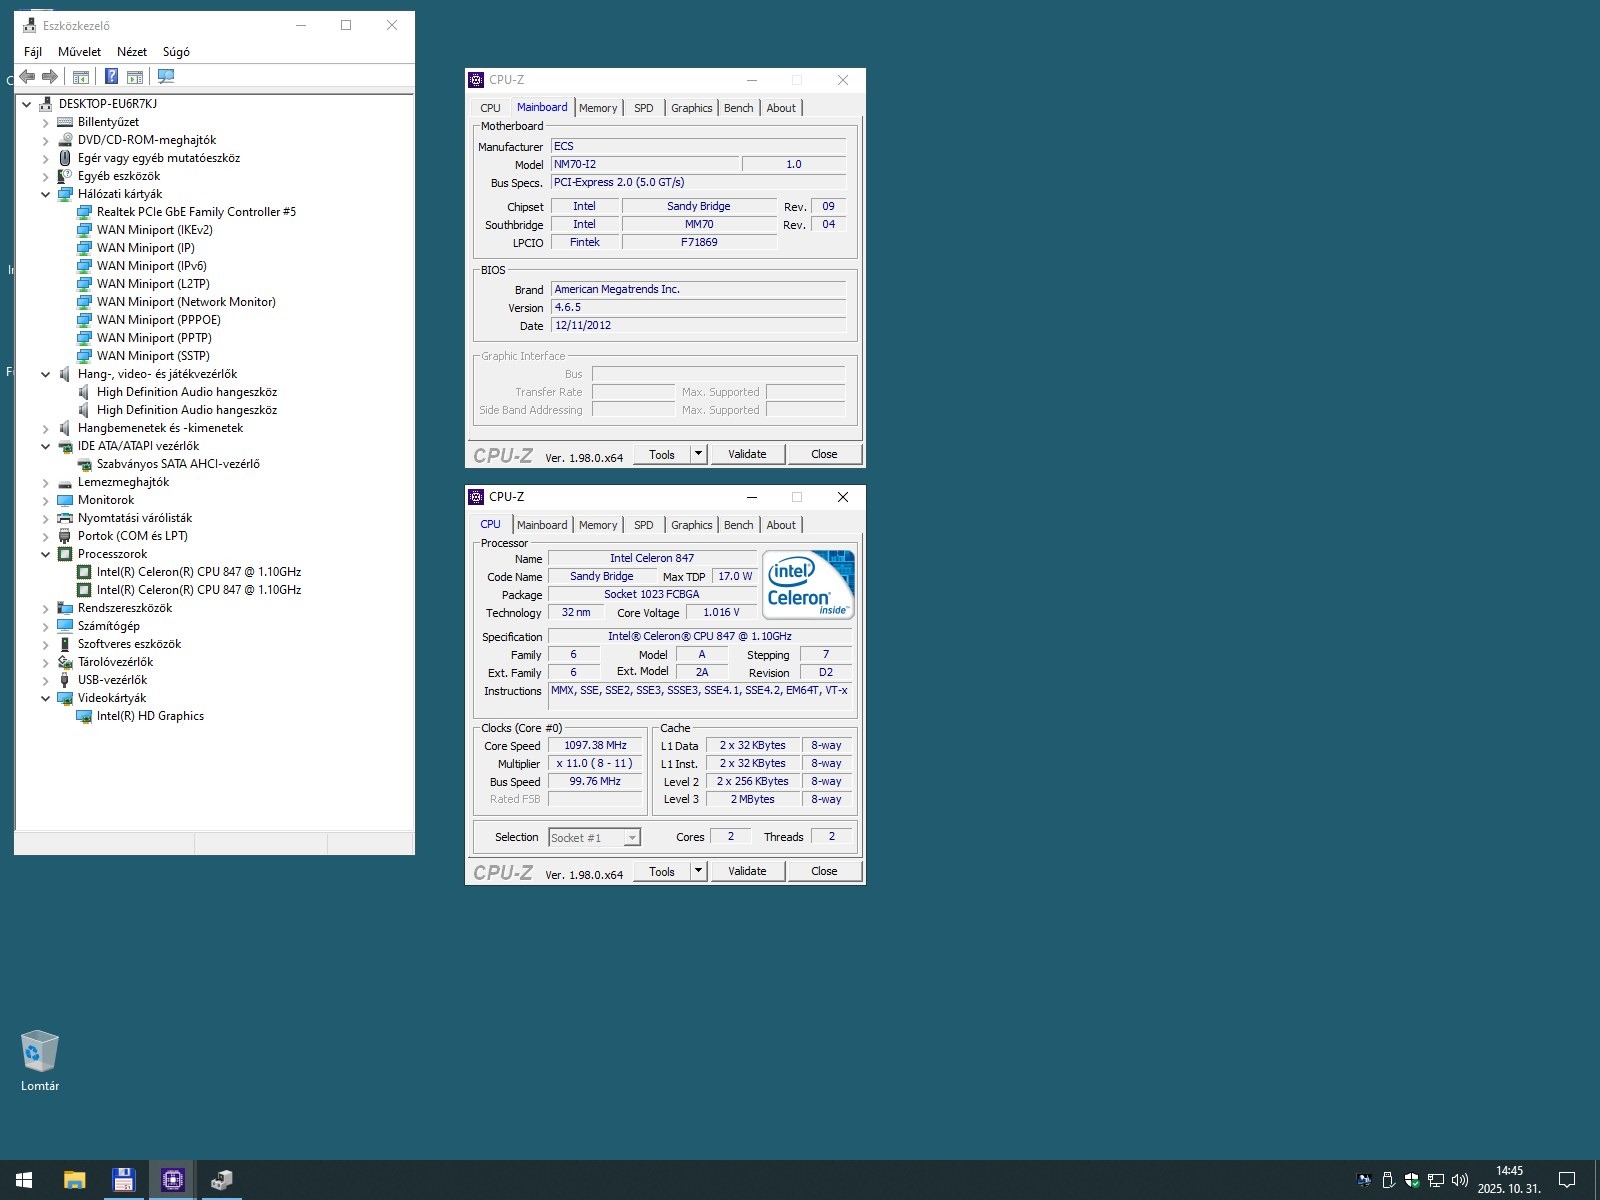Toggle the console tree toolbar icon

point(81,77)
